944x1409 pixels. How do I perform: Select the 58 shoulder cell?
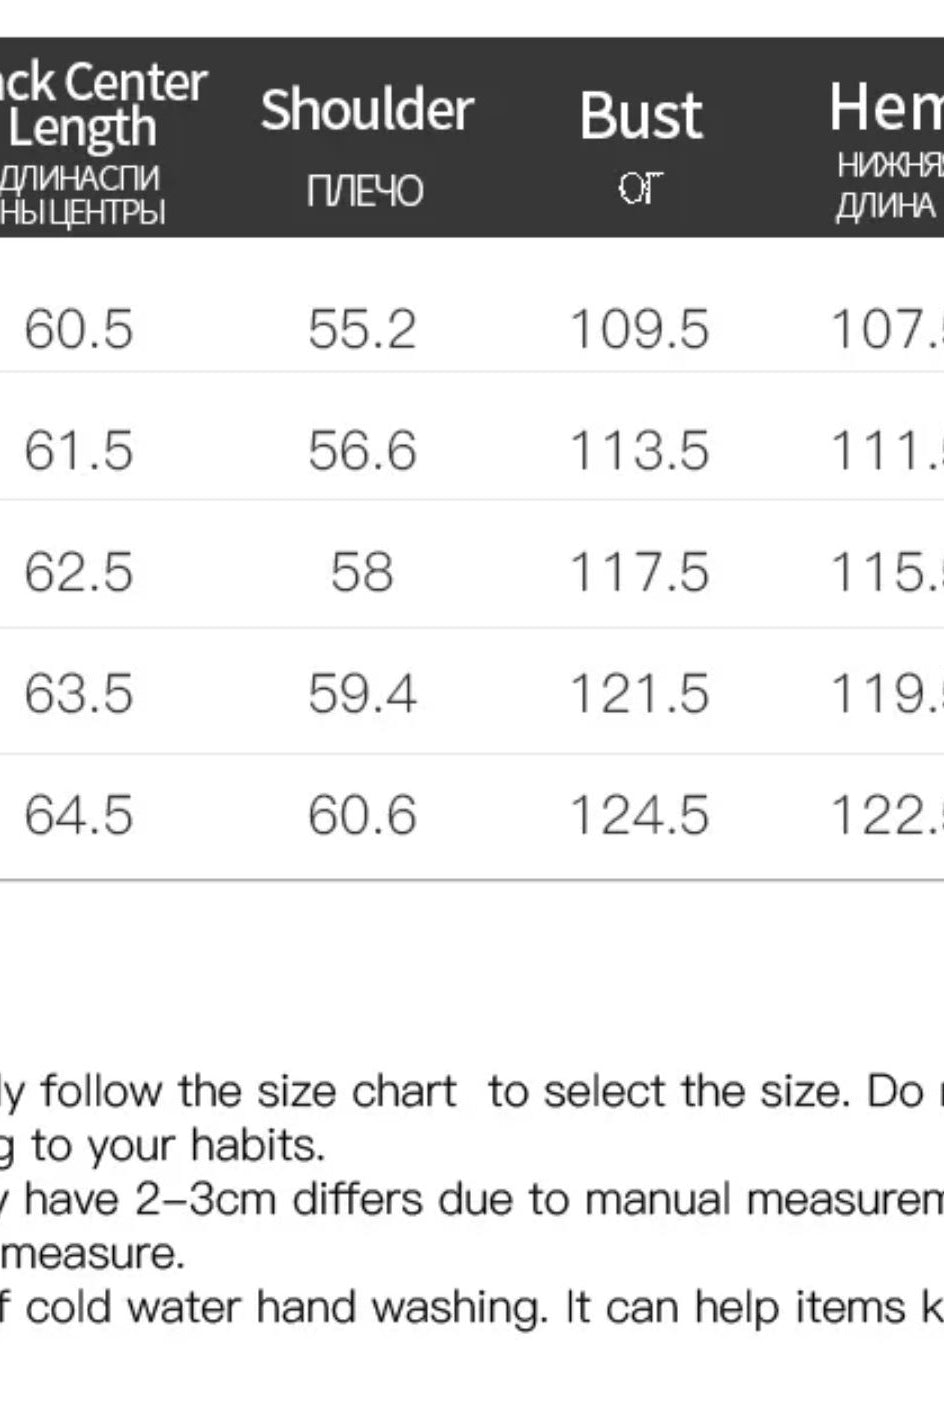coord(362,573)
